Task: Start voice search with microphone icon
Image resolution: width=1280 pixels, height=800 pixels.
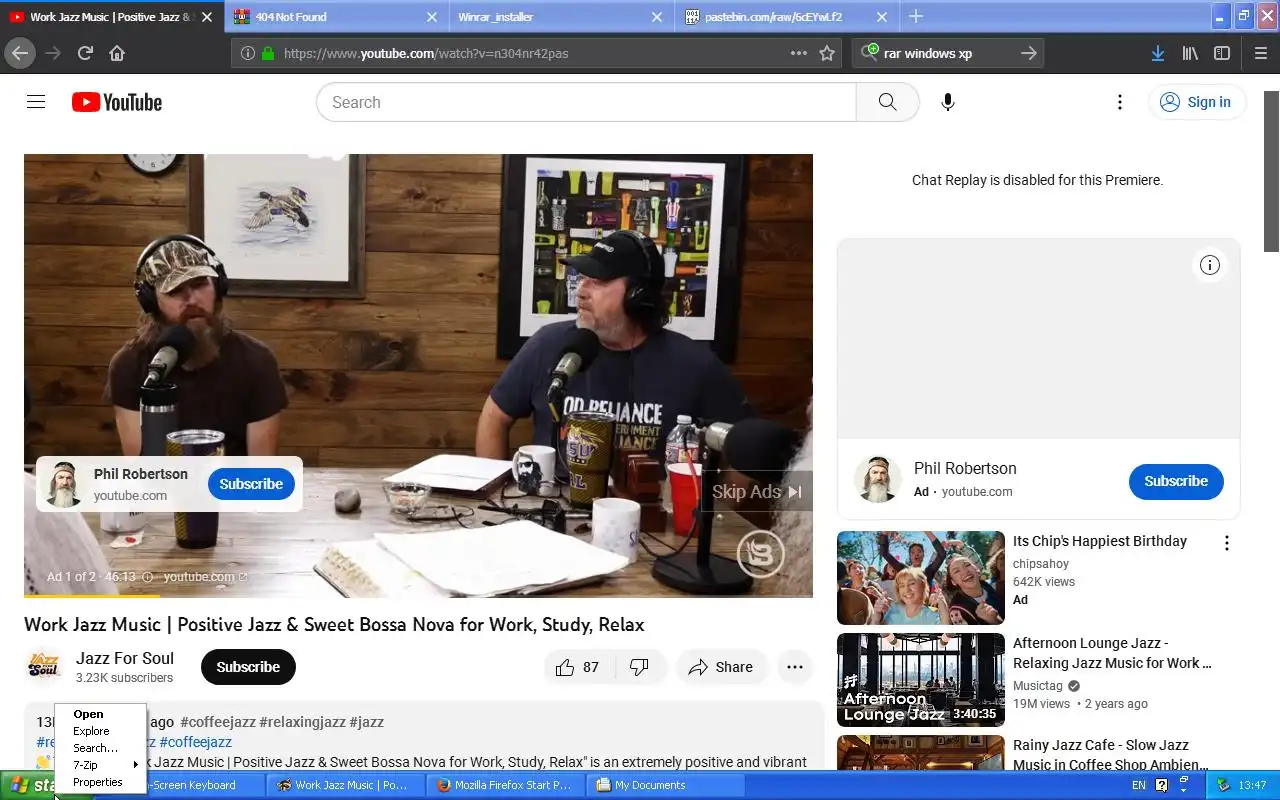Action: 948,102
